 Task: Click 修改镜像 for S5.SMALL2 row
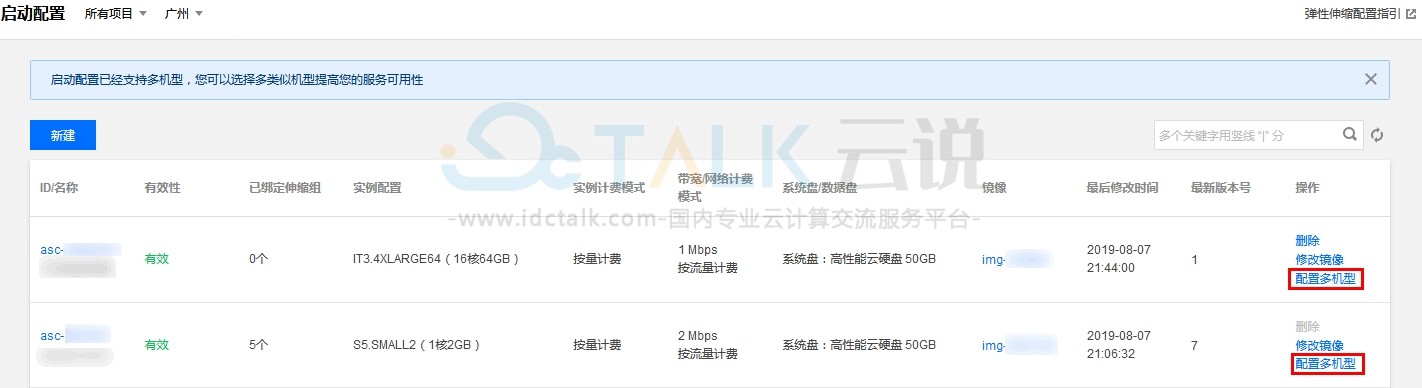[1319, 345]
